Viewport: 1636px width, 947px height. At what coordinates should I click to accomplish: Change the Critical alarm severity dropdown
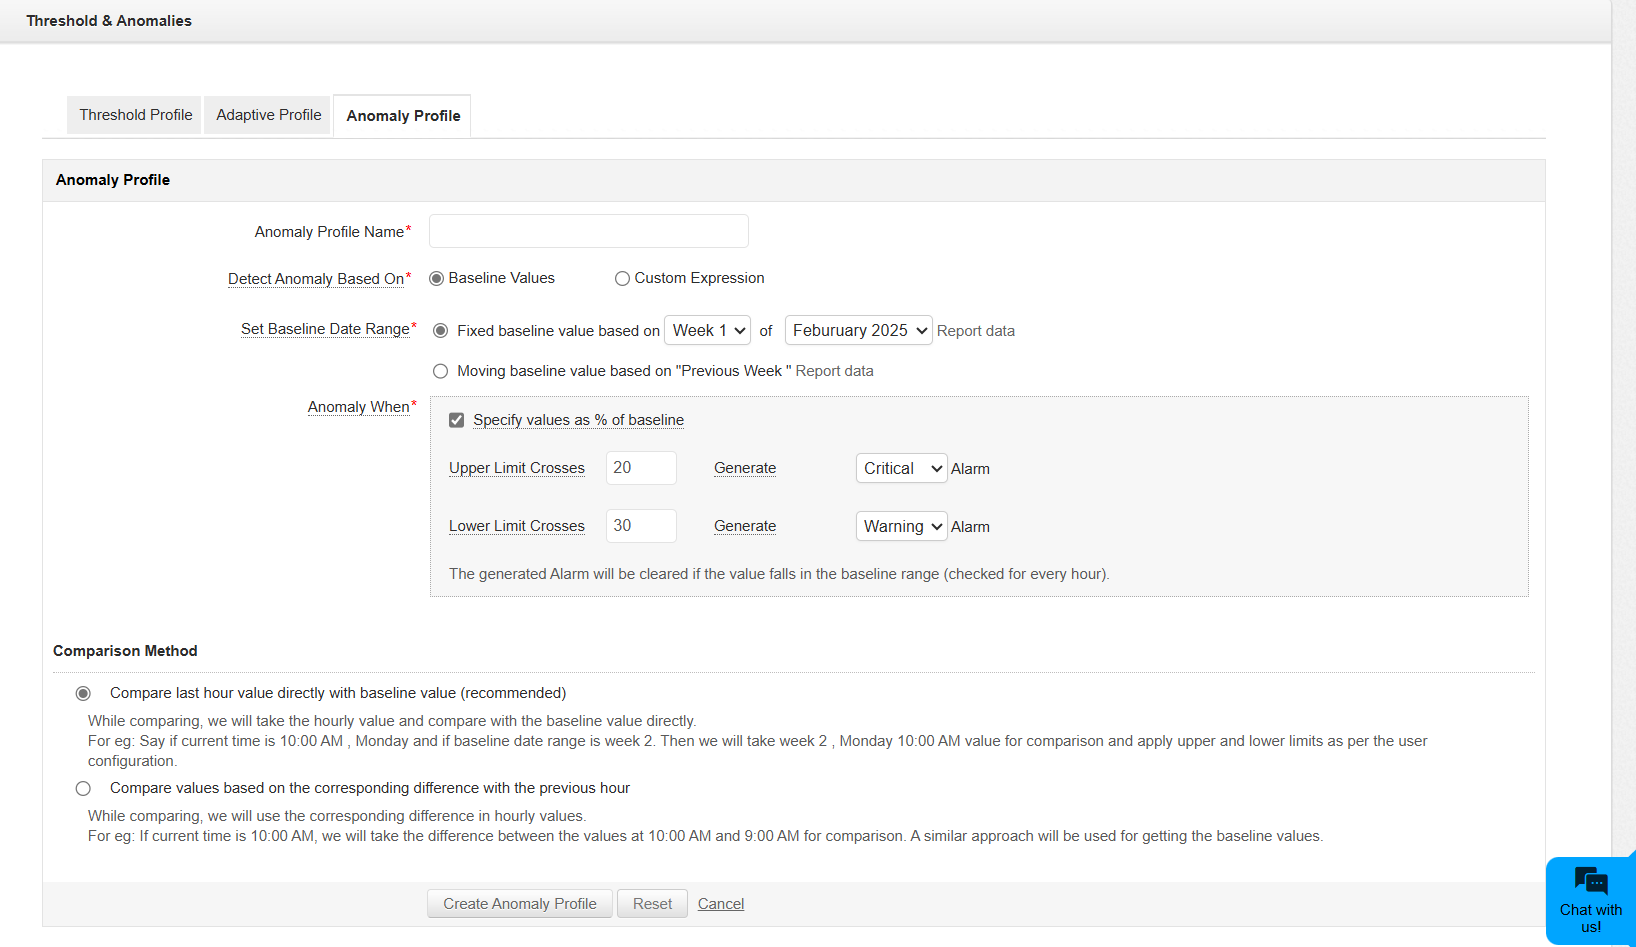click(x=900, y=467)
